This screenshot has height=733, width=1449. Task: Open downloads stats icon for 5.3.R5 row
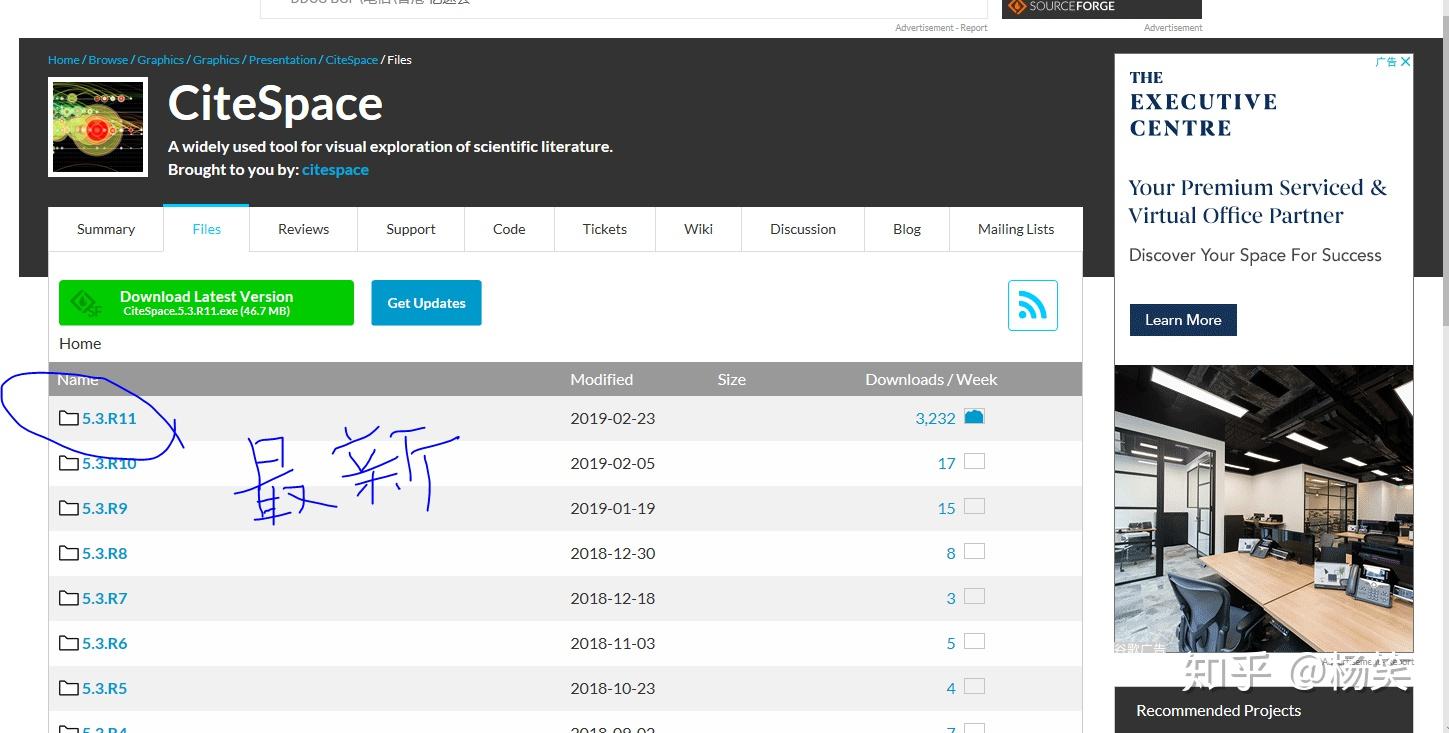(x=974, y=686)
